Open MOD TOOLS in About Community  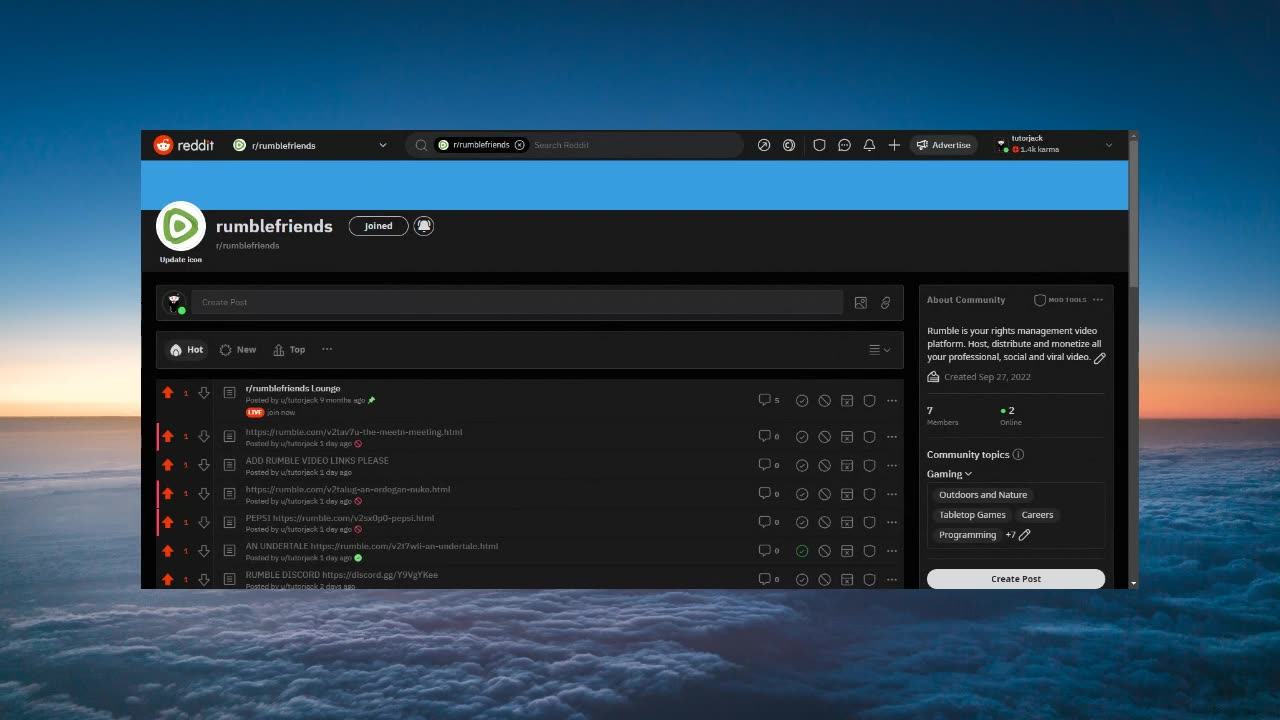tap(1060, 300)
